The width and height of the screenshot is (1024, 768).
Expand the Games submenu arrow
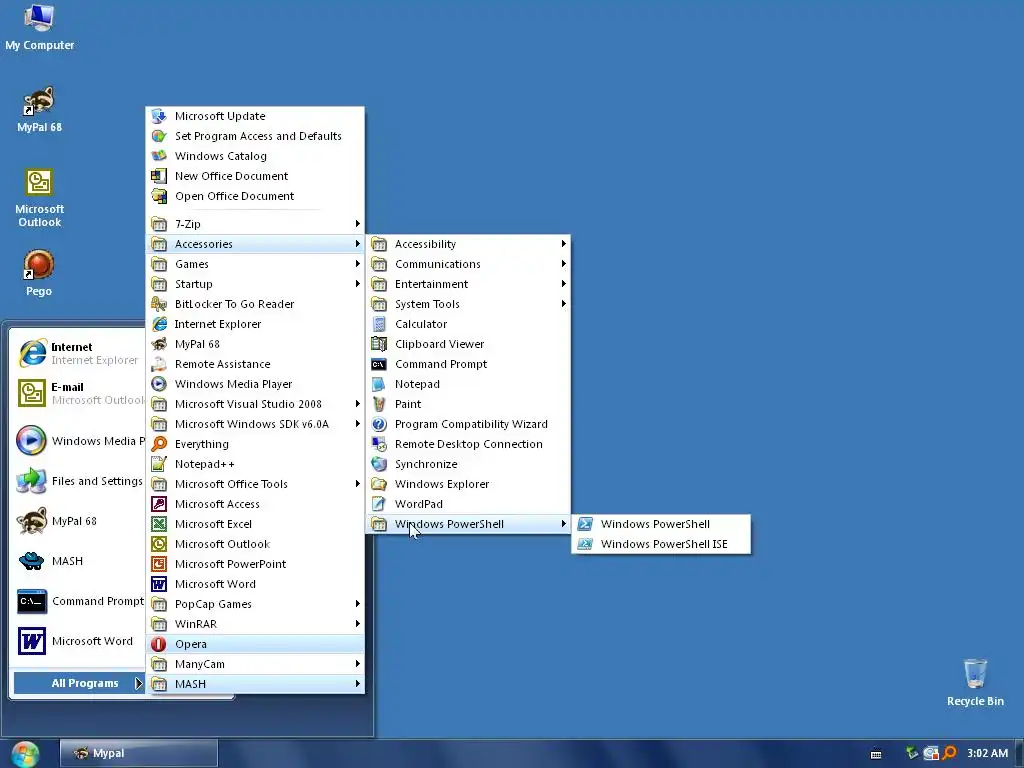pyautogui.click(x=358, y=264)
